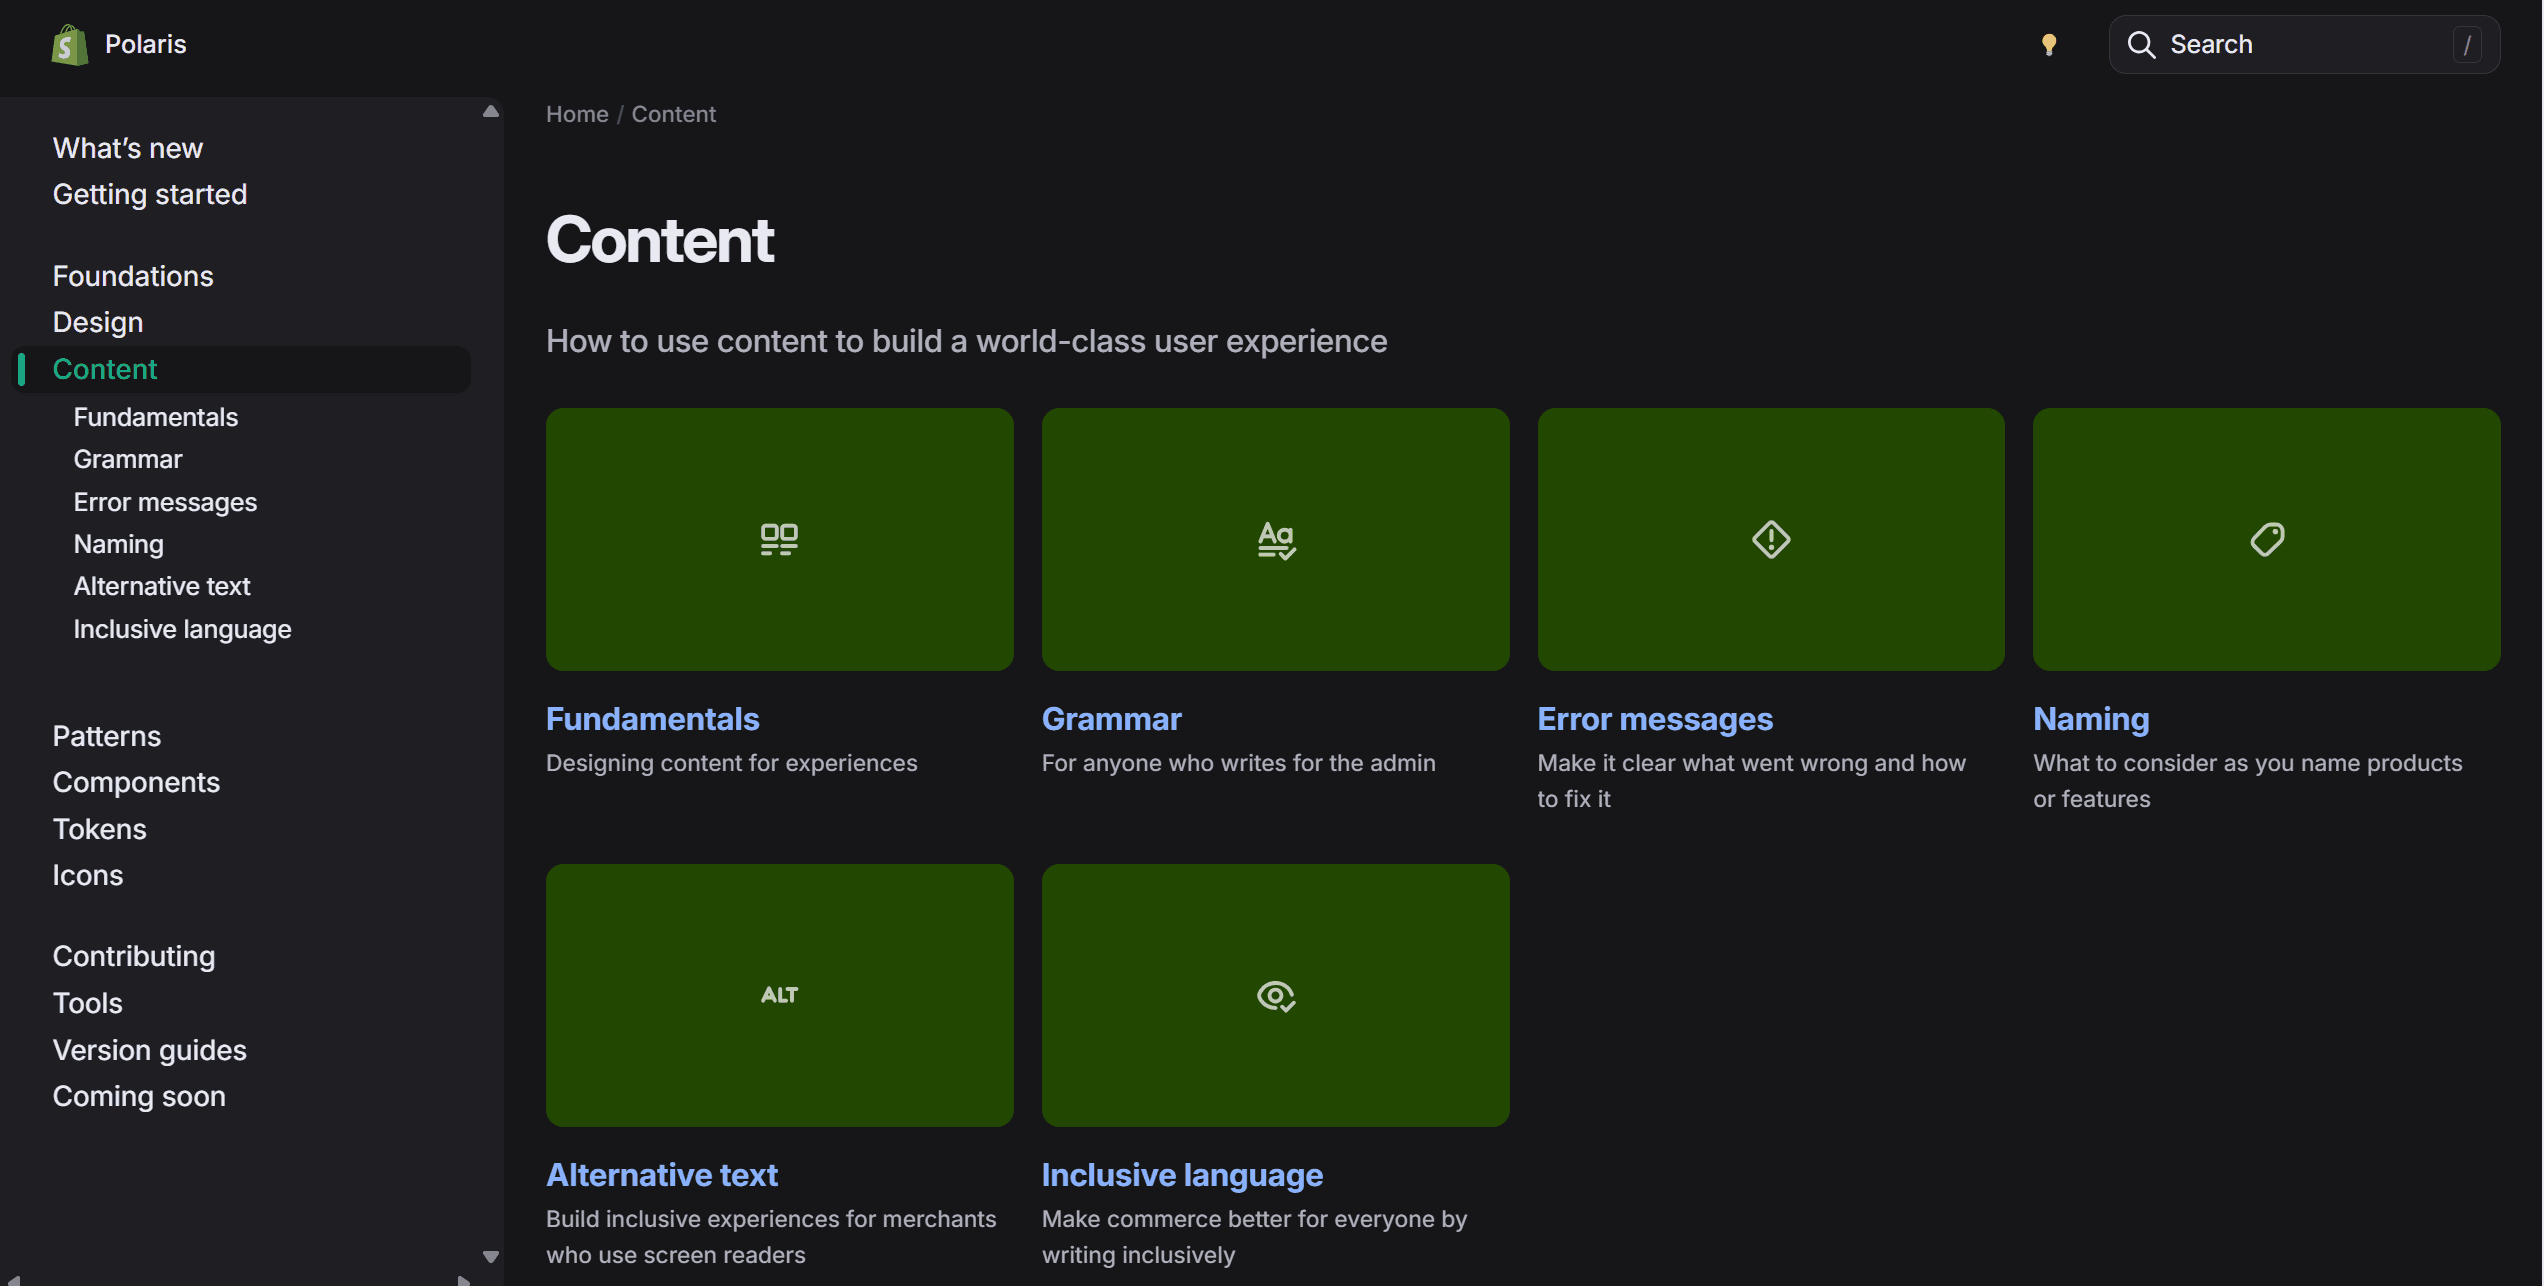The image size is (2544, 1286).
Task: Select Alternative text in sidebar submenu
Action: [x=162, y=586]
